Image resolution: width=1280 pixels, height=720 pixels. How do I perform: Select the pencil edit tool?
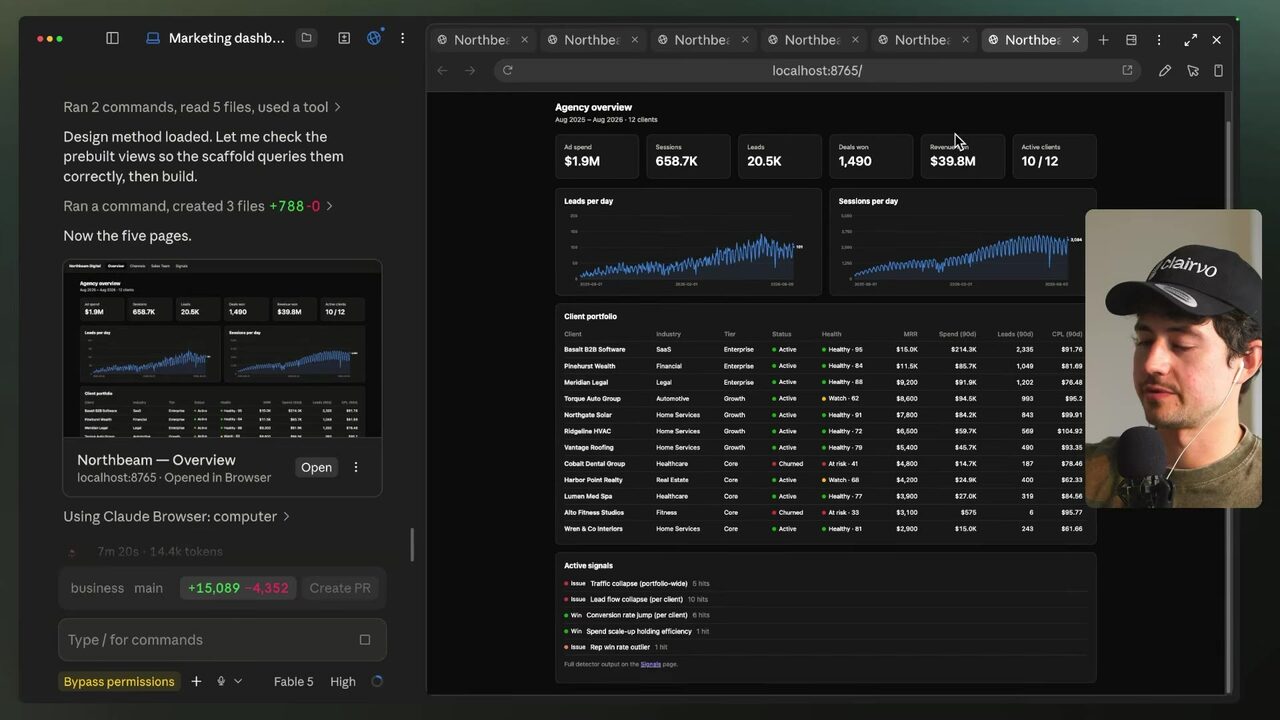(1165, 70)
